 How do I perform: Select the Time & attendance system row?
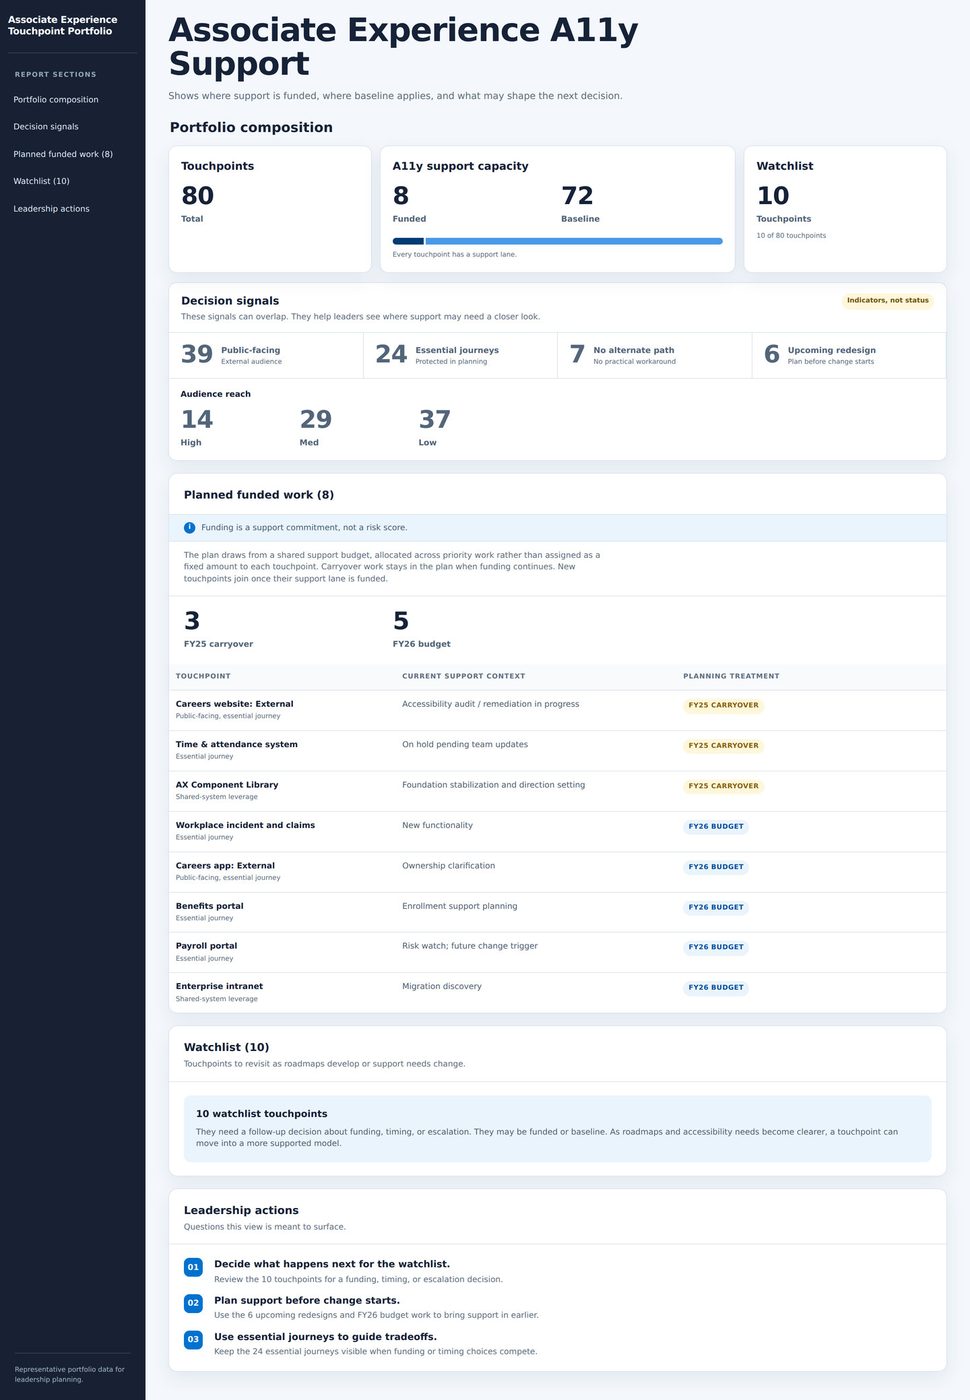click(x=557, y=751)
